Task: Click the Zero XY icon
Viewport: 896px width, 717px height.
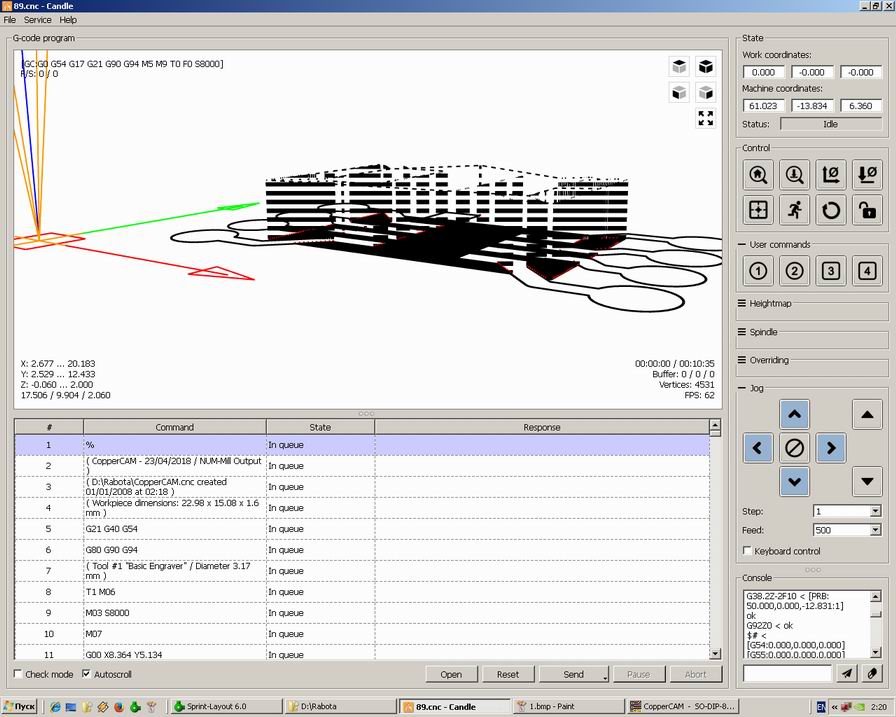Action: 831,174
